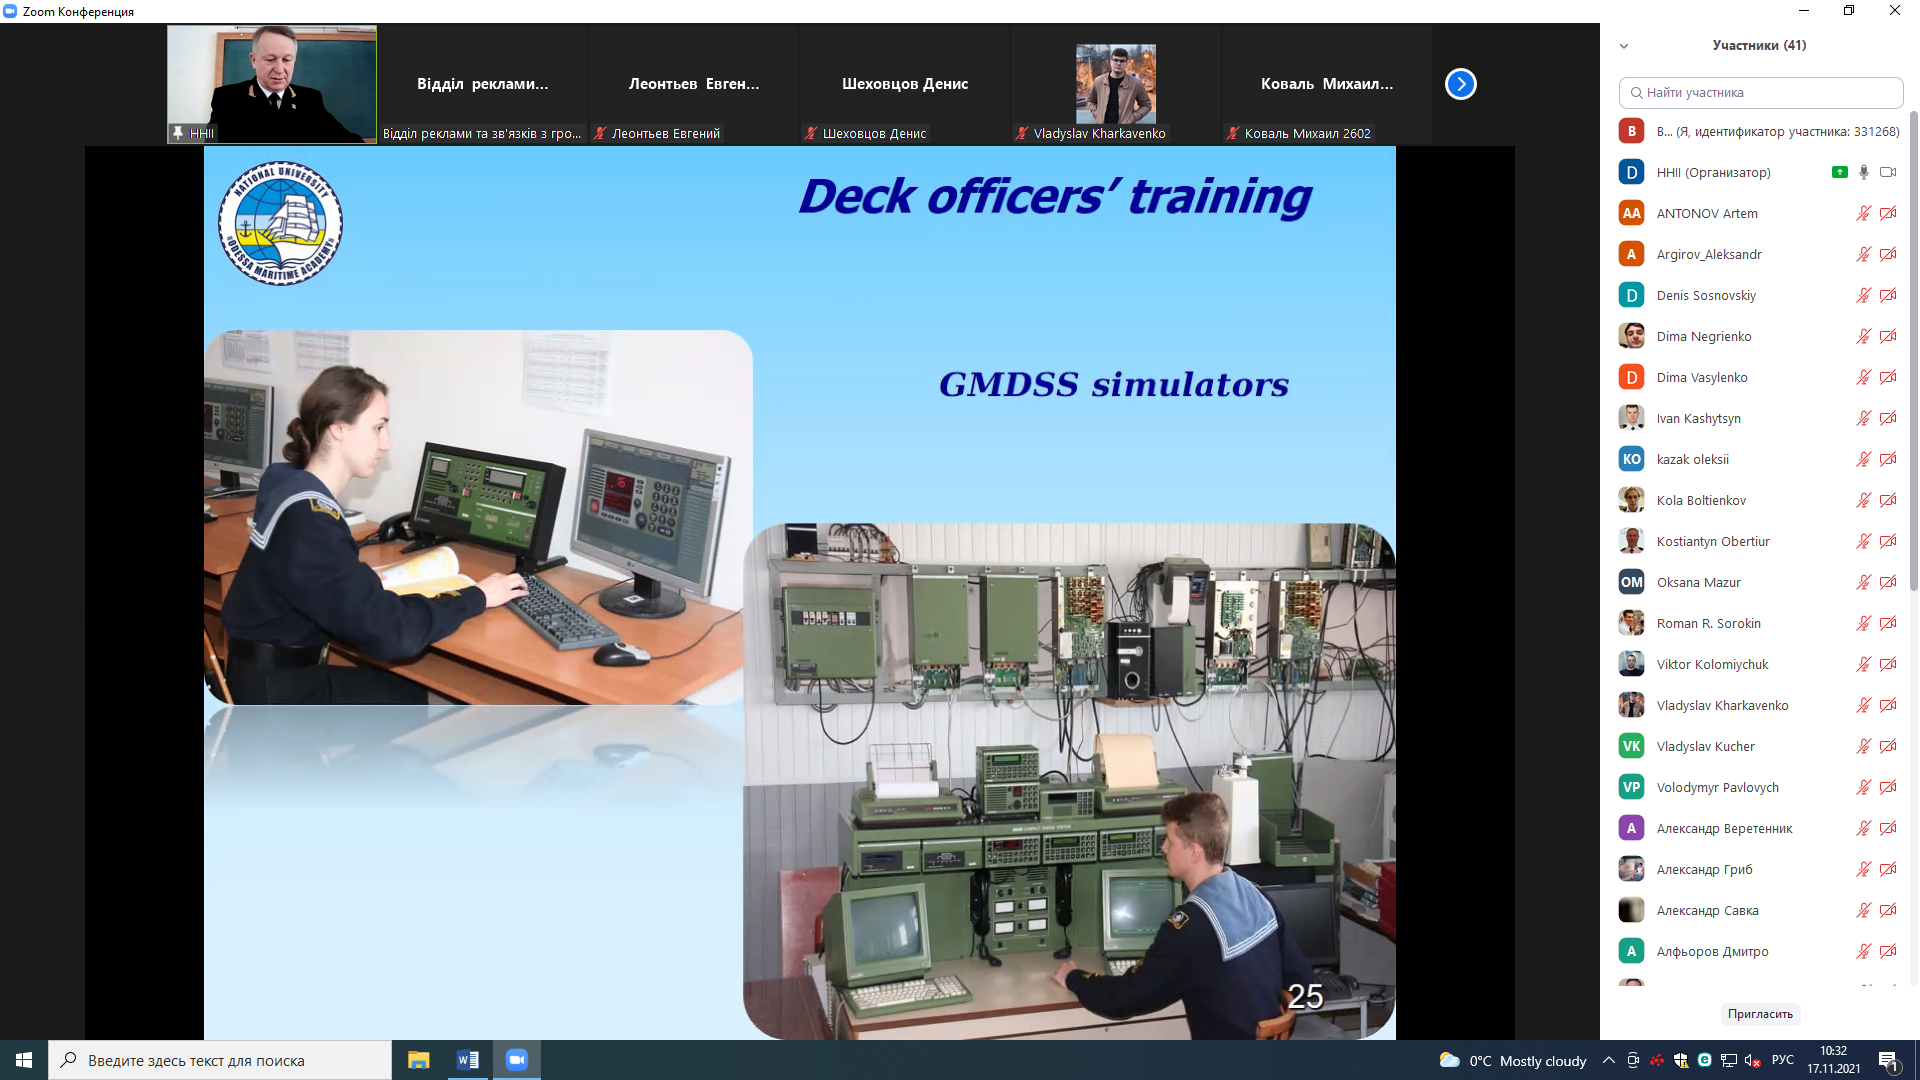The width and height of the screenshot is (1920, 1080).
Task: Click the next participants arrow button
Action: [1460, 84]
